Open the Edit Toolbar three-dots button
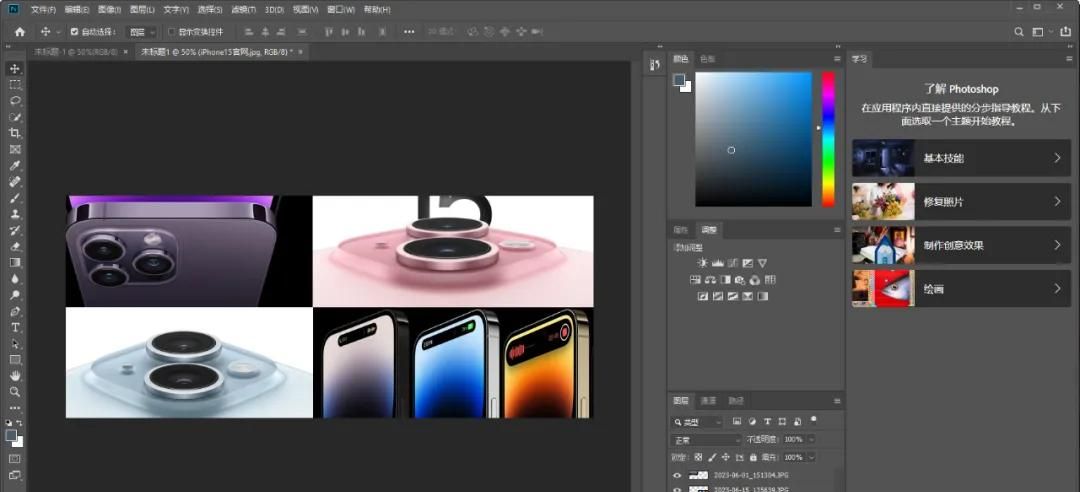This screenshot has width=1080, height=492. tap(14, 408)
